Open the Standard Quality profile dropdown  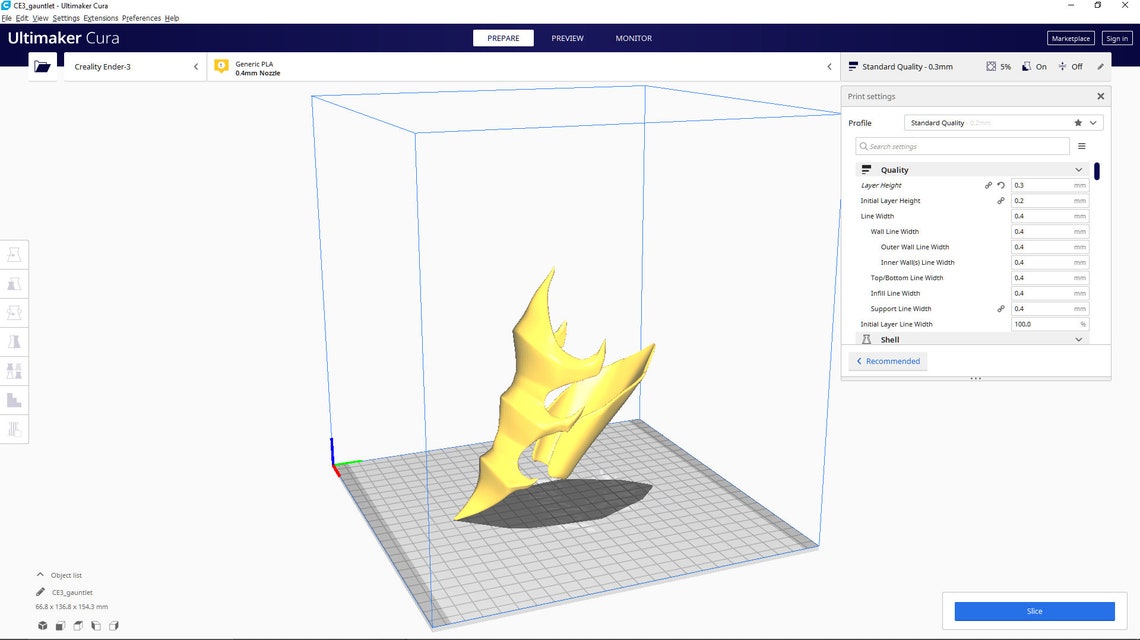(x=1003, y=123)
